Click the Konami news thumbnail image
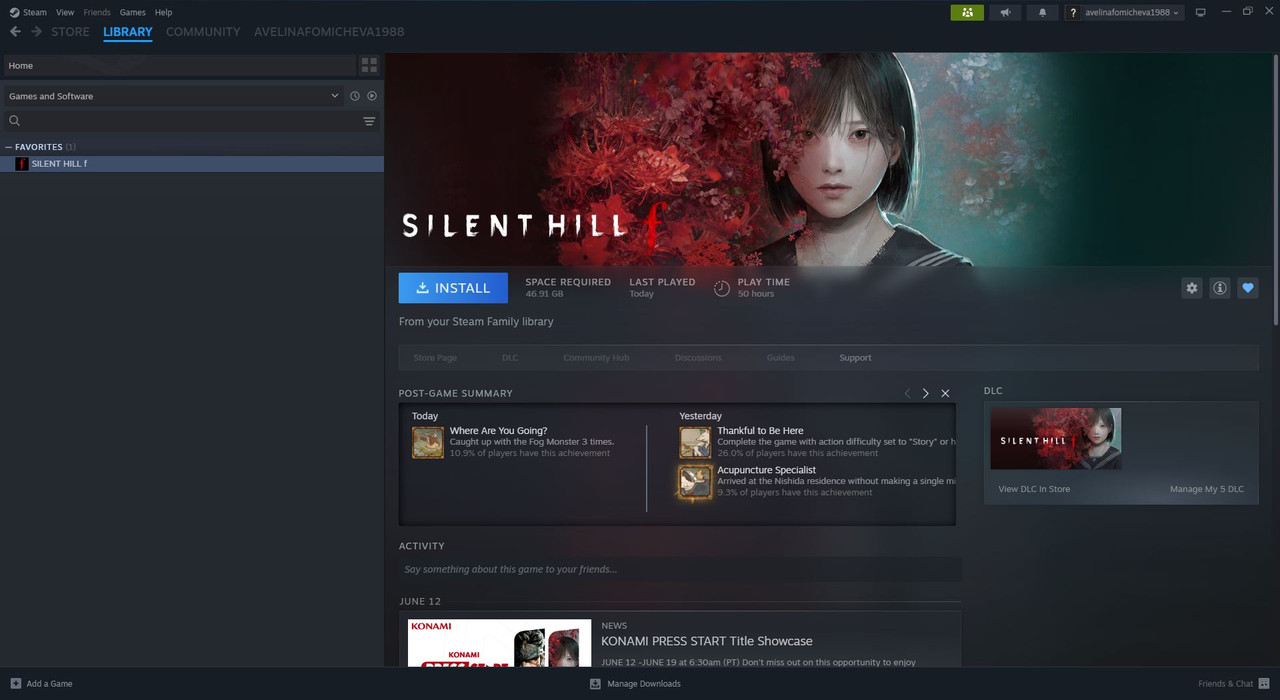 tap(500, 643)
